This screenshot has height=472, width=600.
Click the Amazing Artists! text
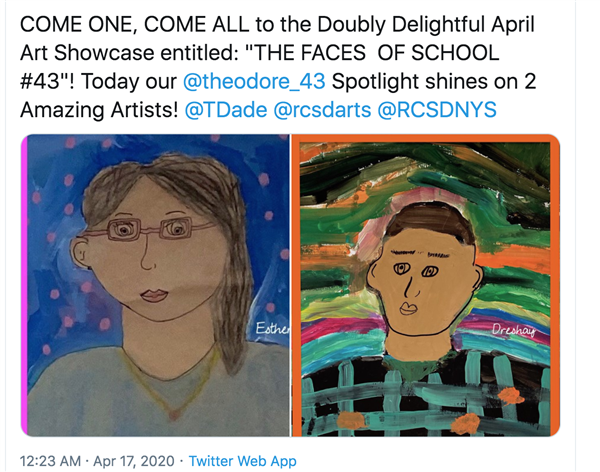pos(99,110)
